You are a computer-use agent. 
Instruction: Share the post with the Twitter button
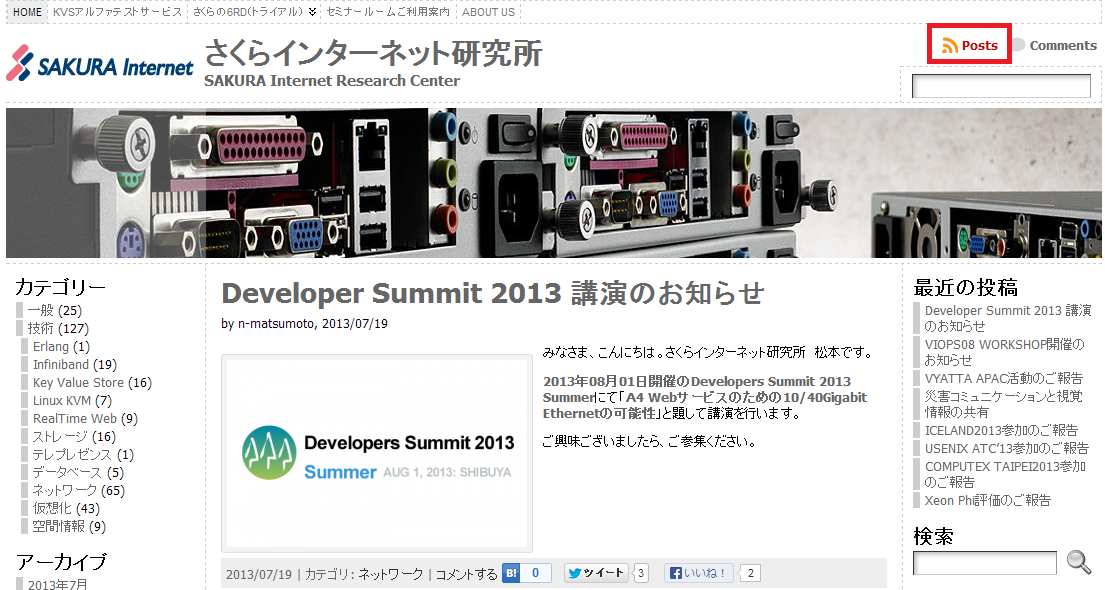pyautogui.click(x=597, y=573)
